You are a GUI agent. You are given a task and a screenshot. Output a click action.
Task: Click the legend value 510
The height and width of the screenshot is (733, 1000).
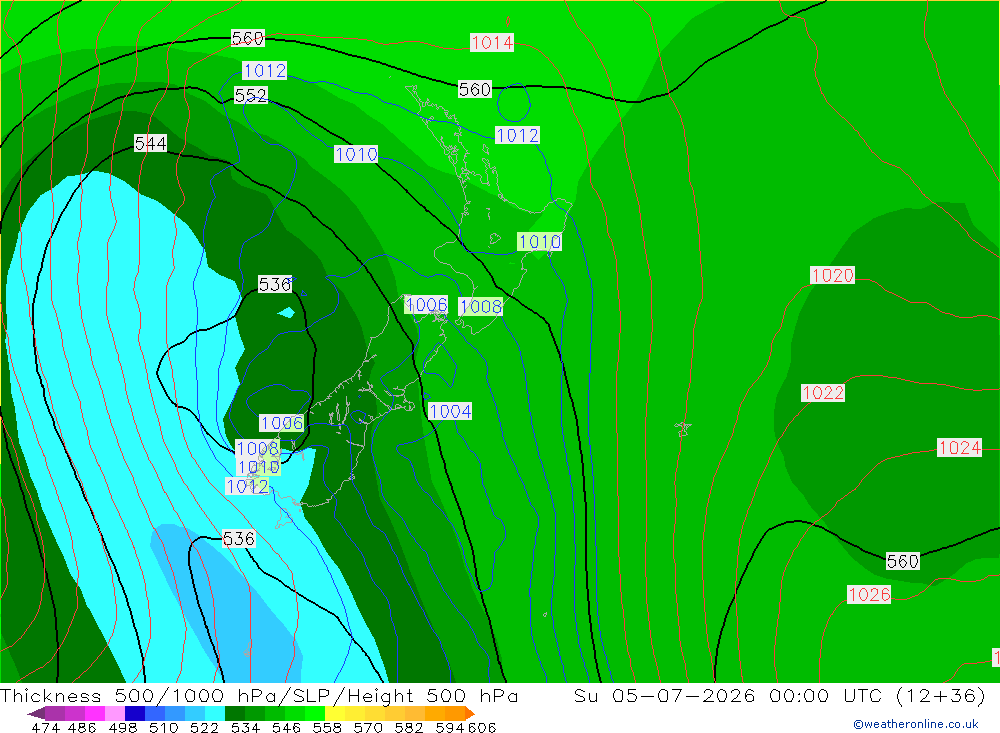point(163,727)
